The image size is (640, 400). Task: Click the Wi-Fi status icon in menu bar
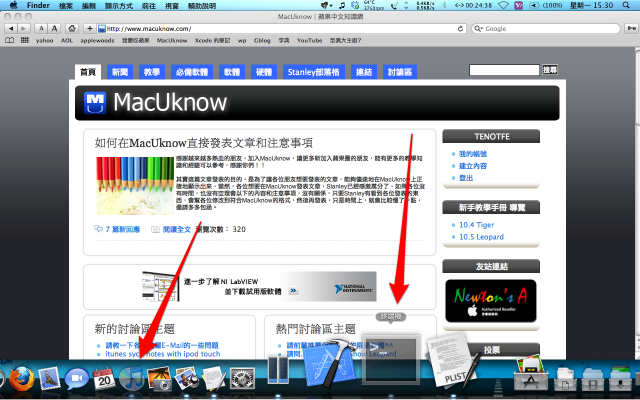point(504,5)
